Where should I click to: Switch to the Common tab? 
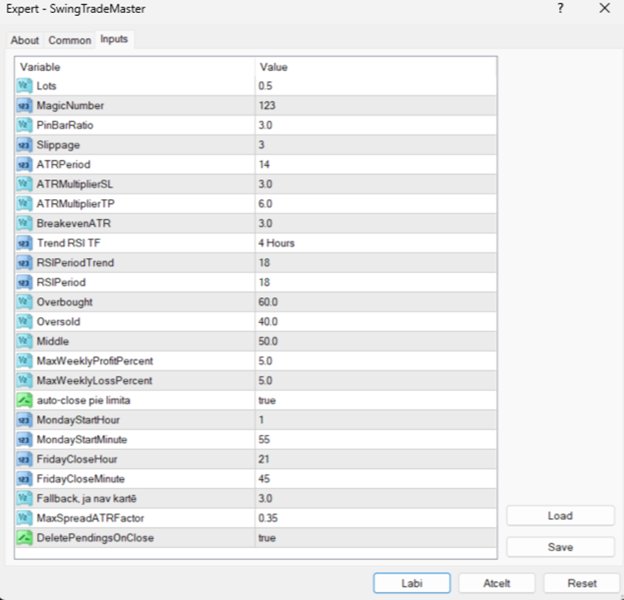click(x=70, y=40)
